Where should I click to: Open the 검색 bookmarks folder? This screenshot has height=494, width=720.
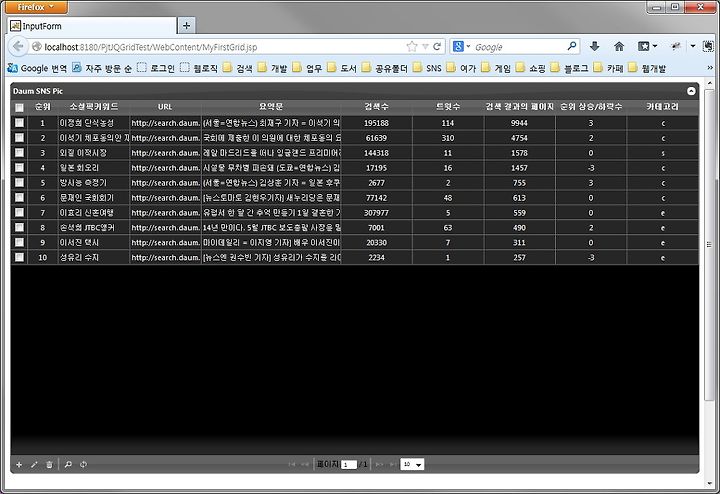[238, 68]
